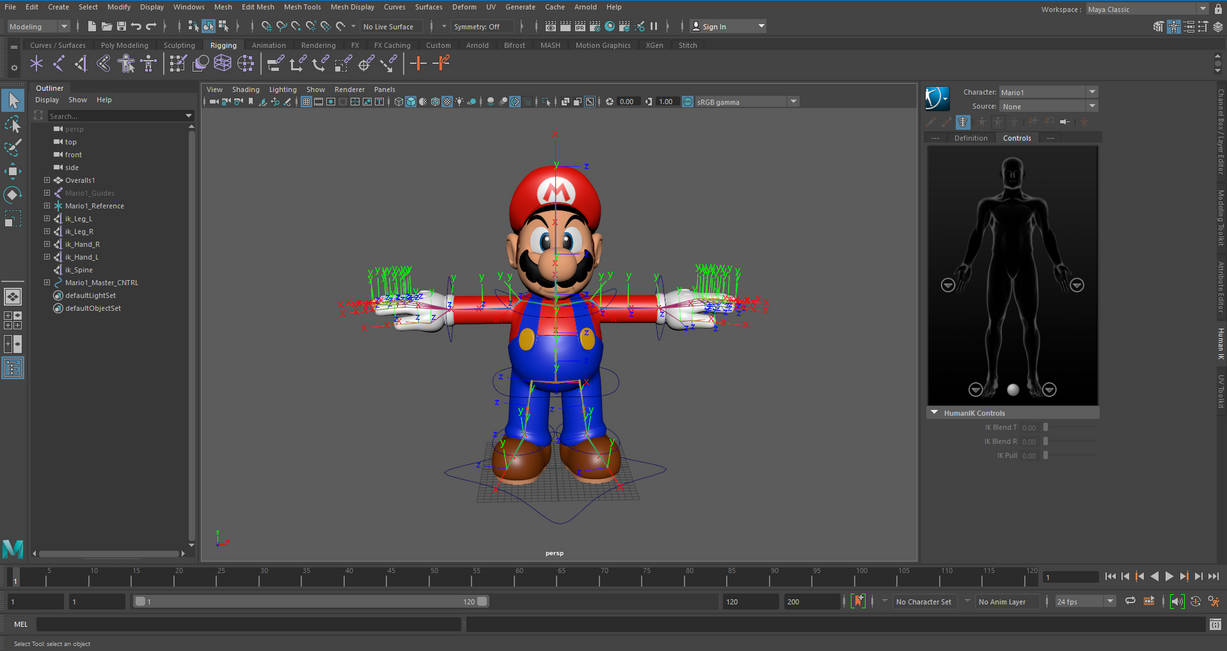Screen dimensions: 1227x651
Task: Open the Source None dropdown
Action: click(x=1048, y=106)
